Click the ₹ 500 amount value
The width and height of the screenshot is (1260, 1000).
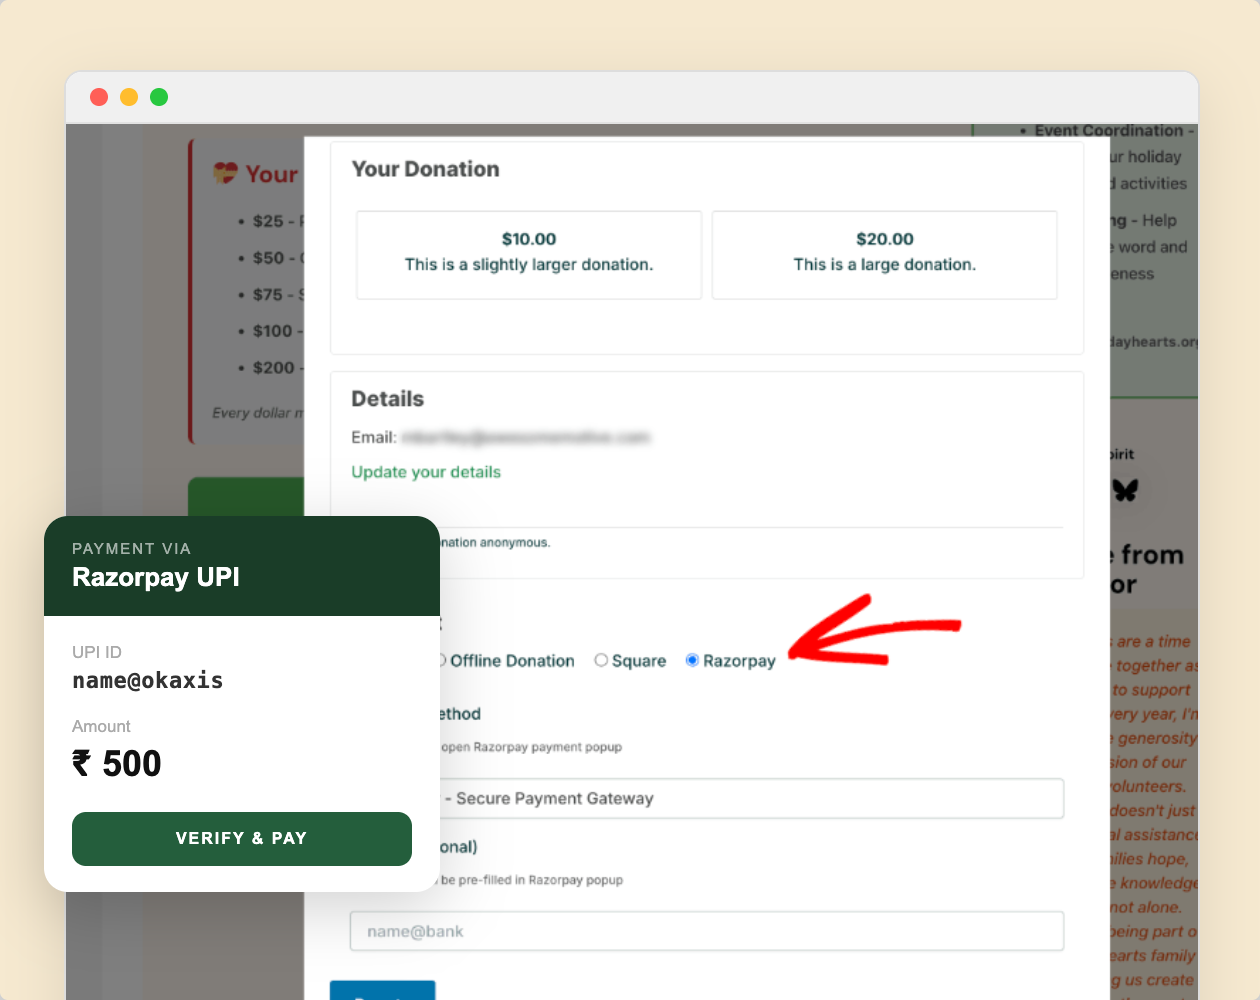[x=117, y=764]
